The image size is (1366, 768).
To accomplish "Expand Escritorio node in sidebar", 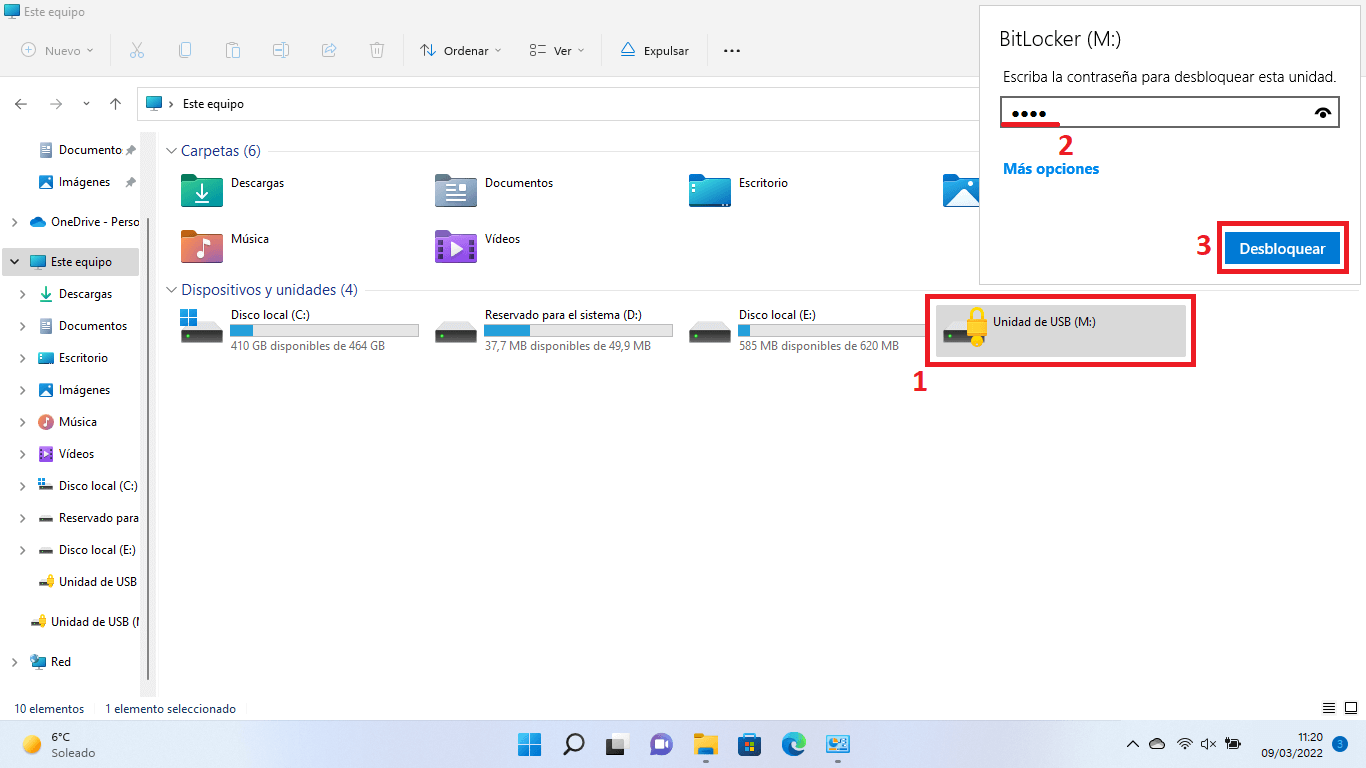I will click(x=23, y=358).
